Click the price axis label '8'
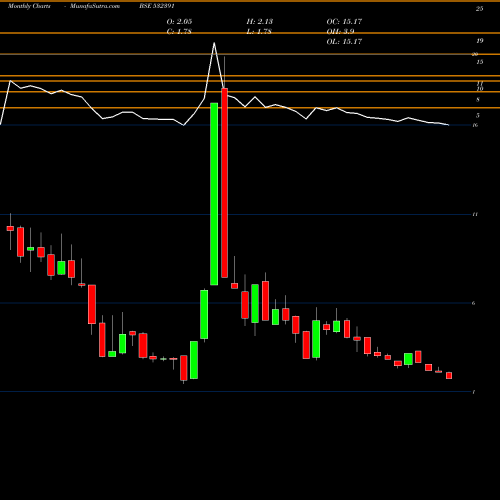 click(478, 99)
